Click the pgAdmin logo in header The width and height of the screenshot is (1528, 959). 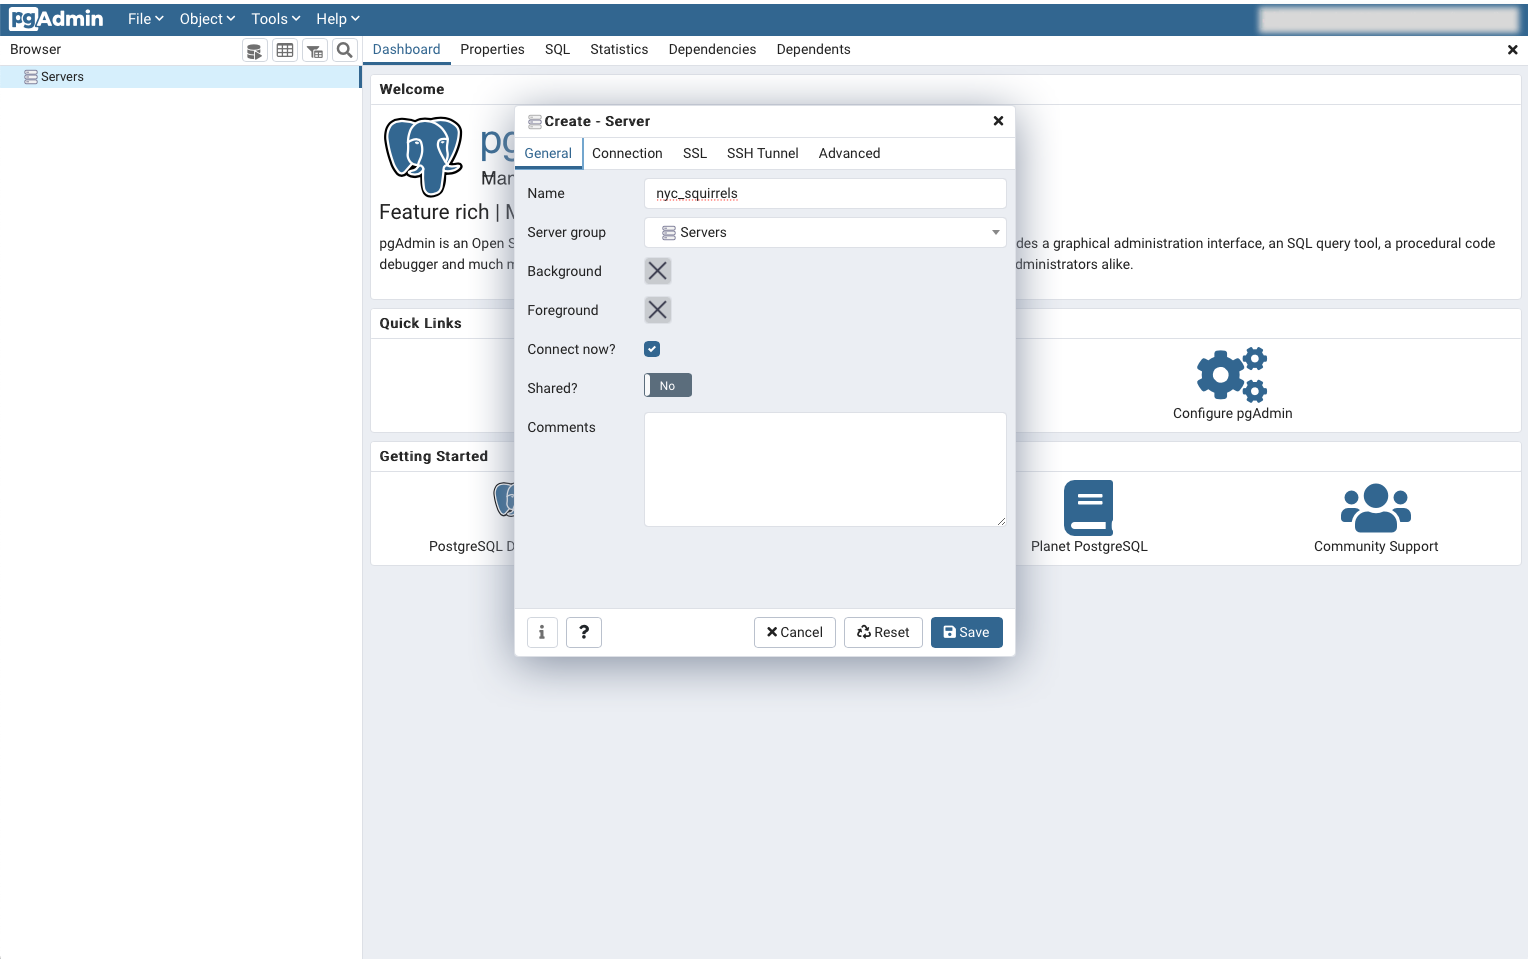(x=56, y=18)
